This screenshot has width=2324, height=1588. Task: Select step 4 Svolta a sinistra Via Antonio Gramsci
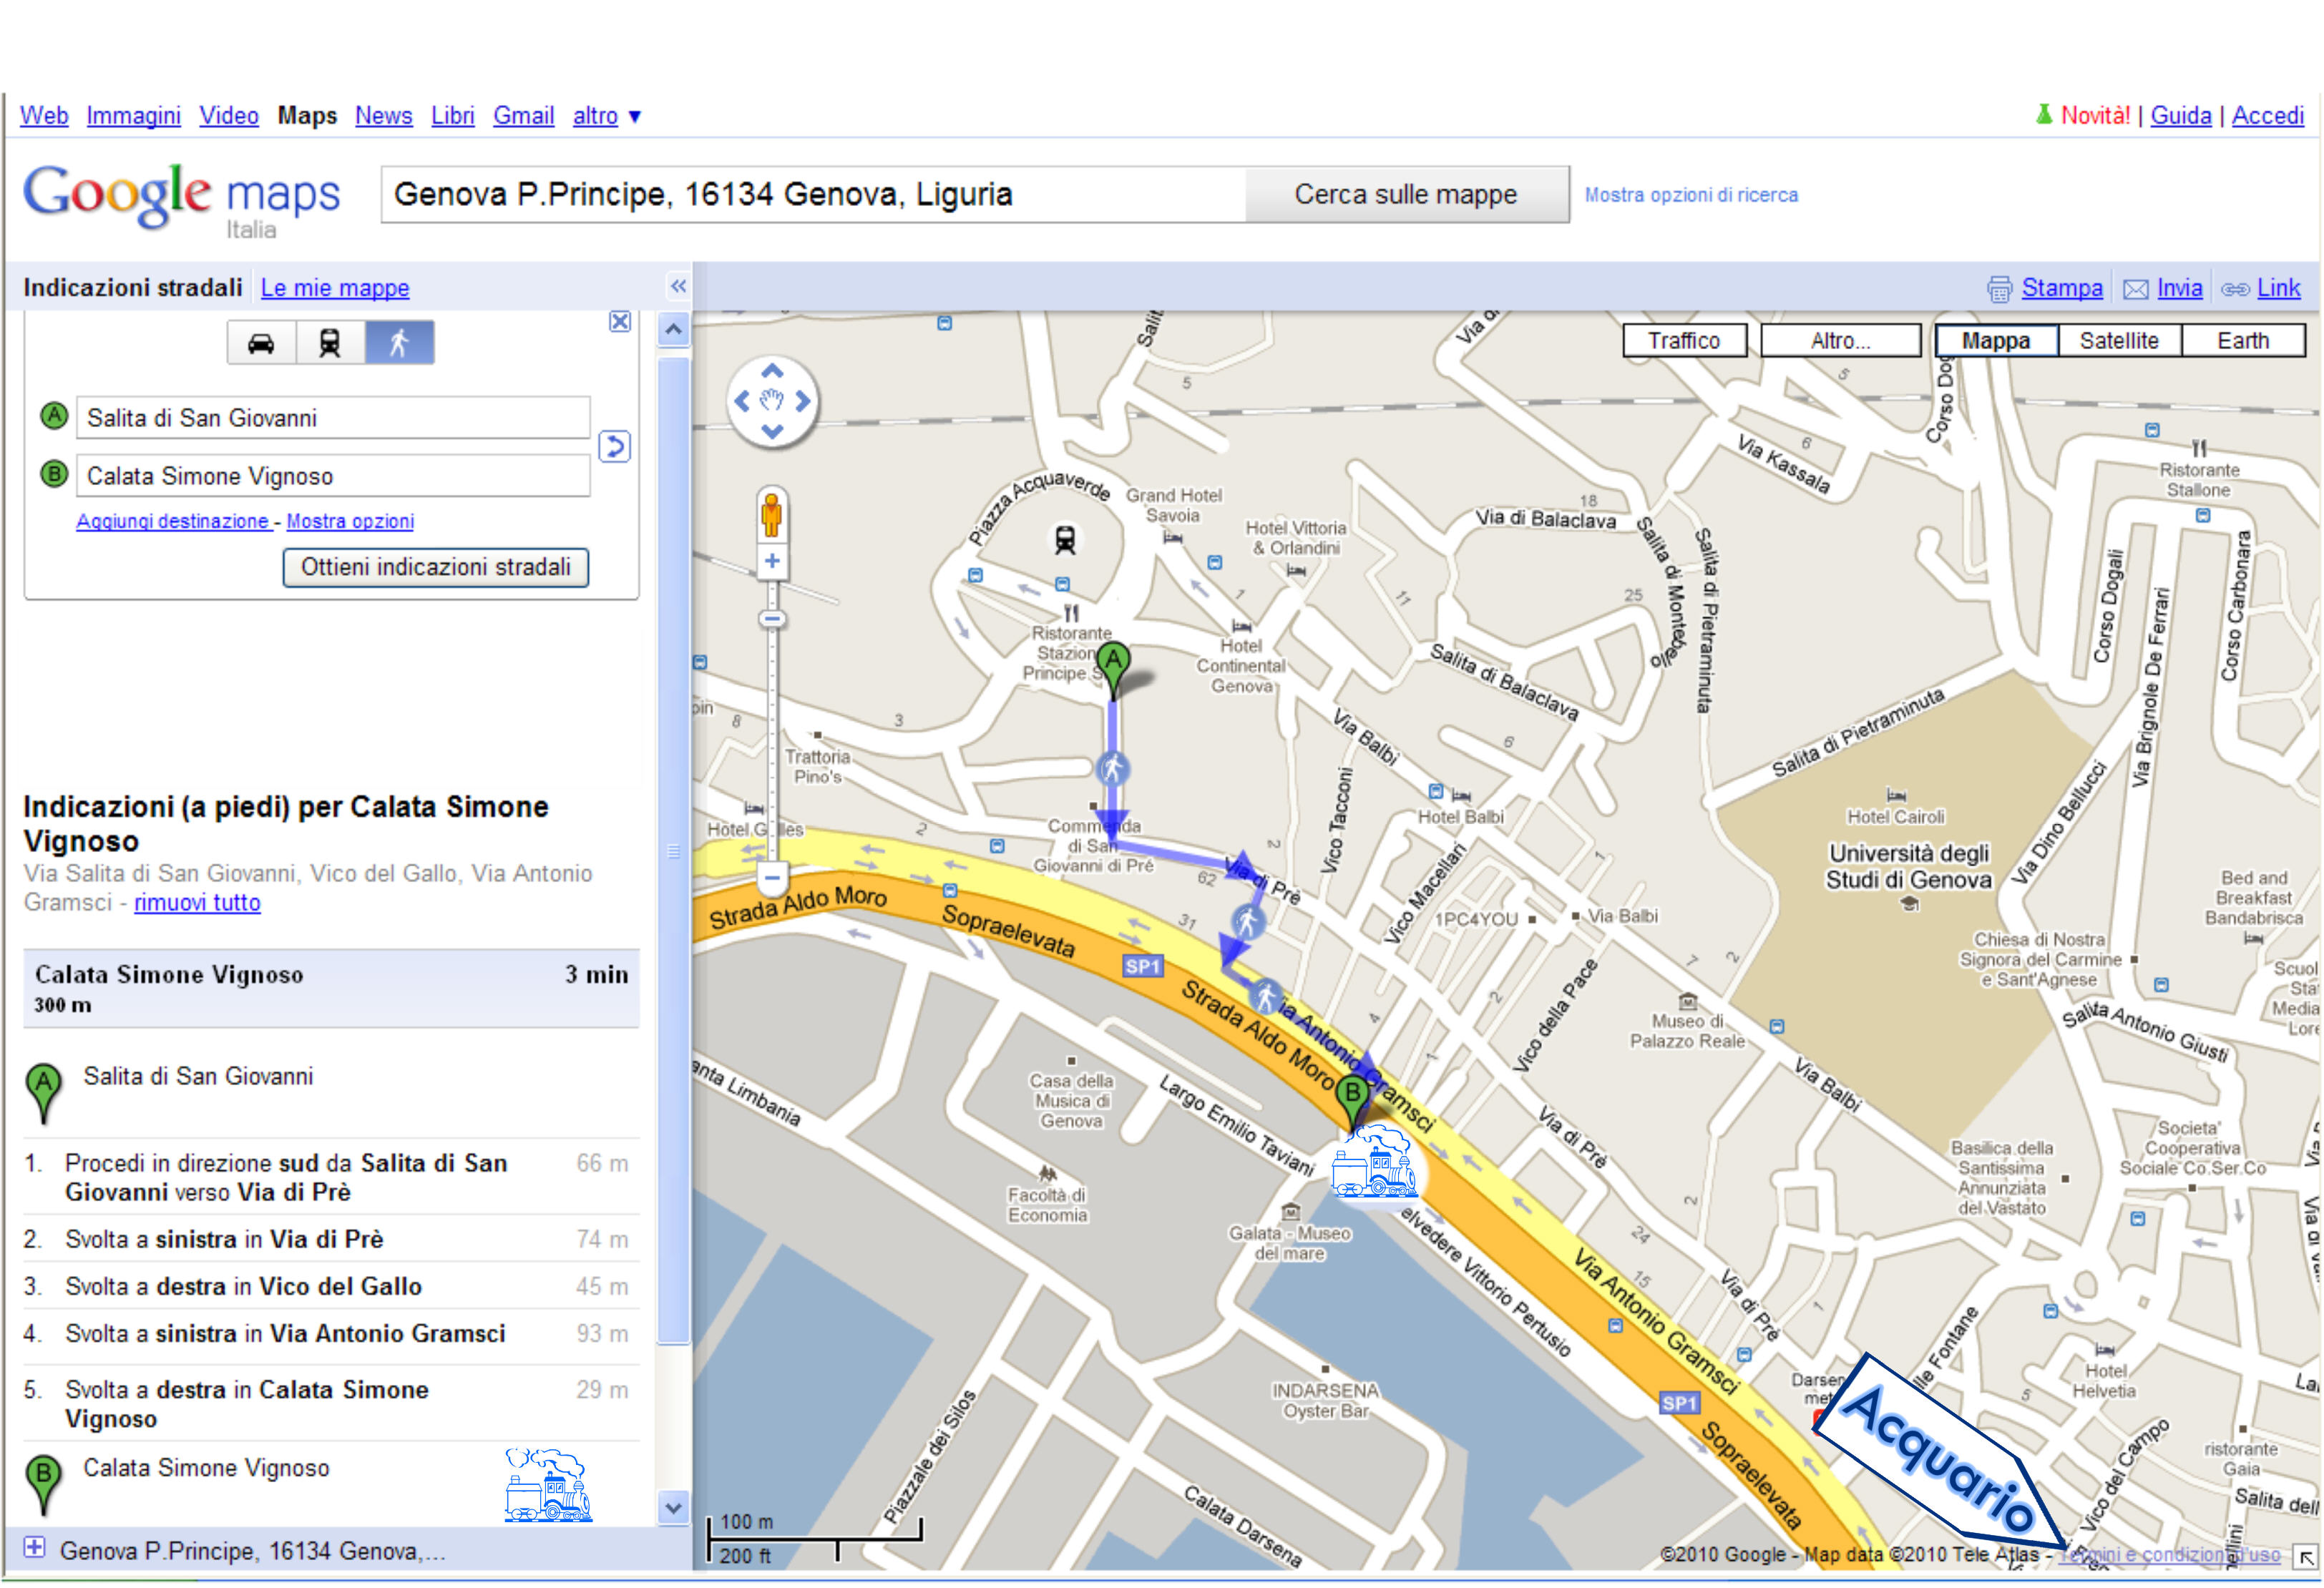pos(330,1333)
